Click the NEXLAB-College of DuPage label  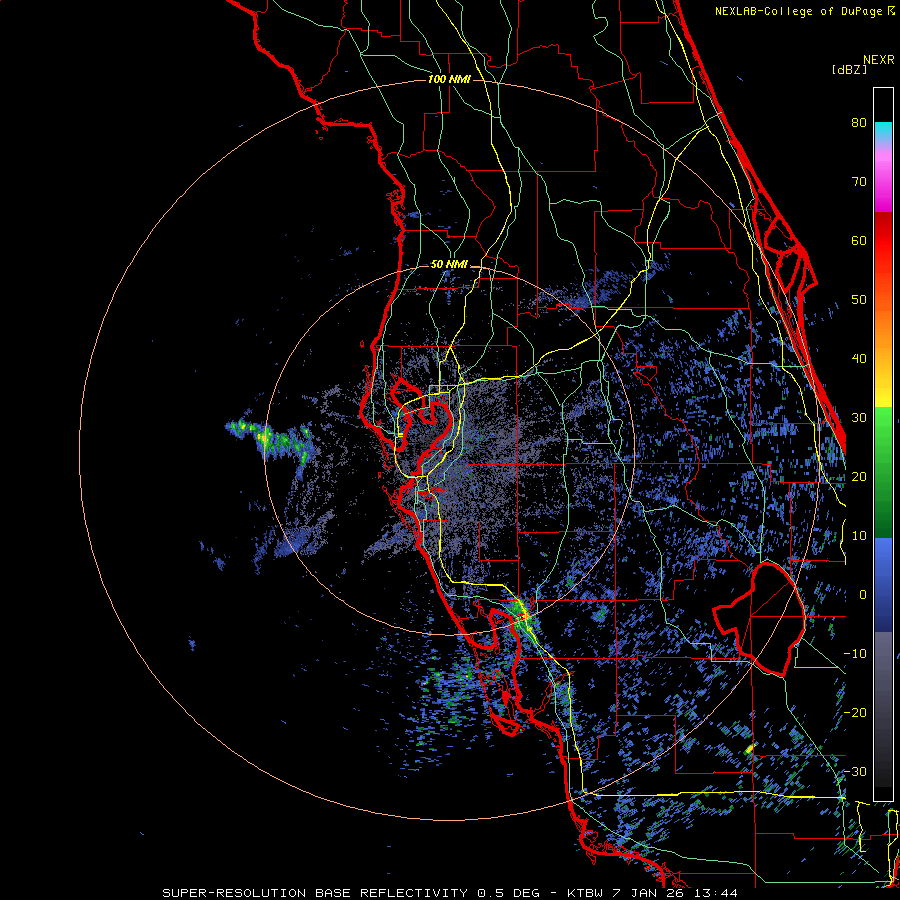point(805,11)
